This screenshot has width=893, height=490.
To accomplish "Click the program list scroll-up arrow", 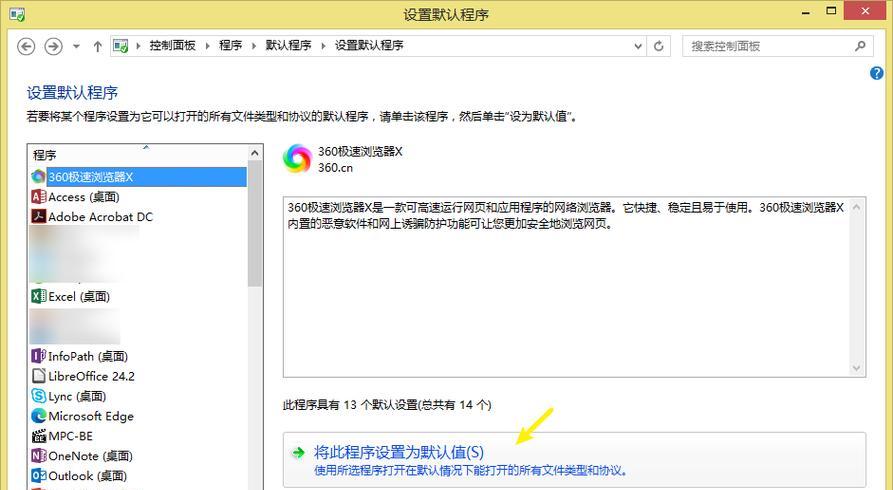I will [x=255, y=153].
